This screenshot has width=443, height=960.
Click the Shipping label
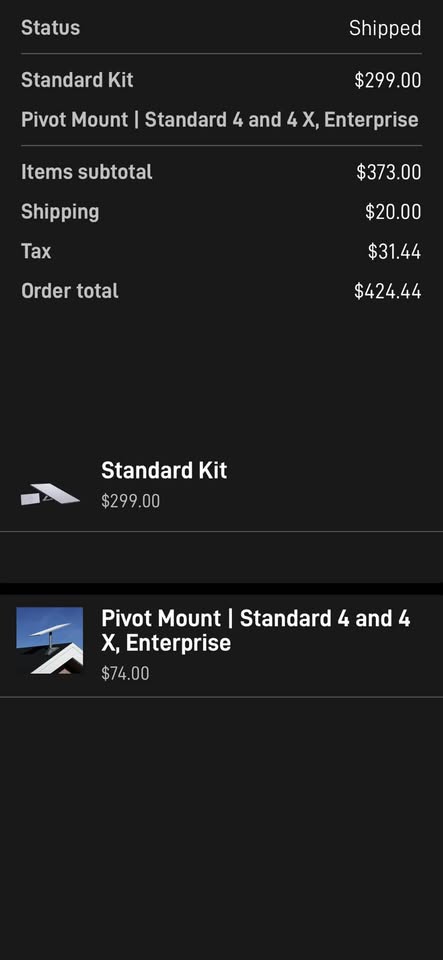(60, 212)
